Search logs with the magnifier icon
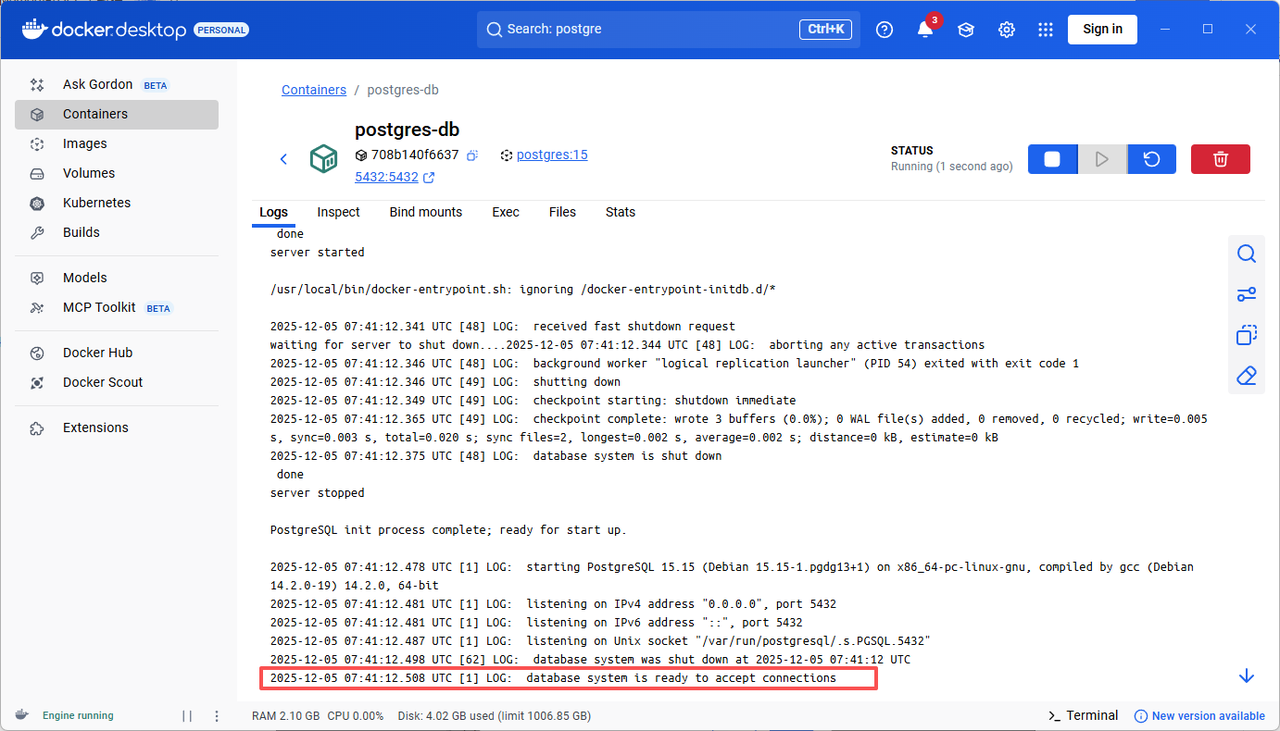 click(1246, 254)
